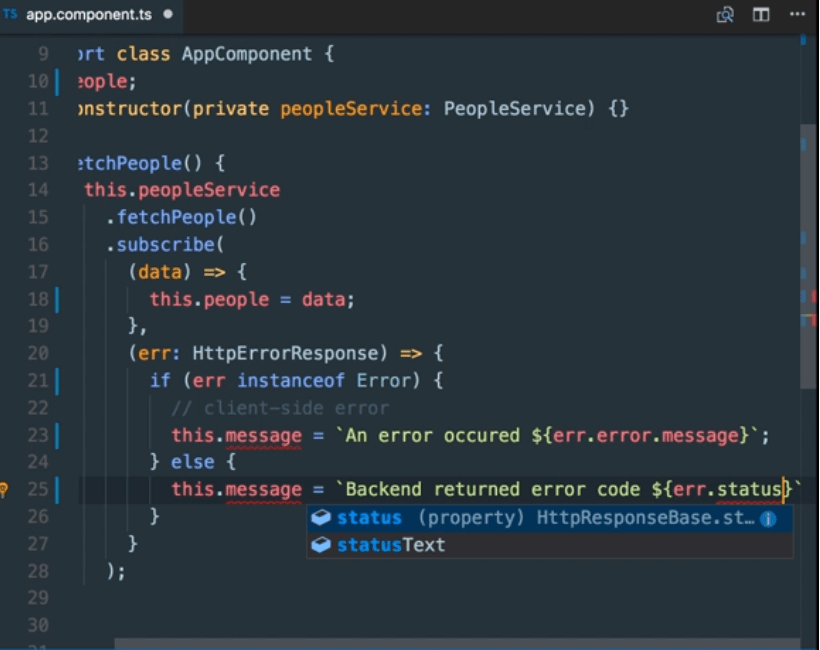Open the find-in-files preview icon in the title bar
Screen dimensions: 820x650
coord(725,15)
